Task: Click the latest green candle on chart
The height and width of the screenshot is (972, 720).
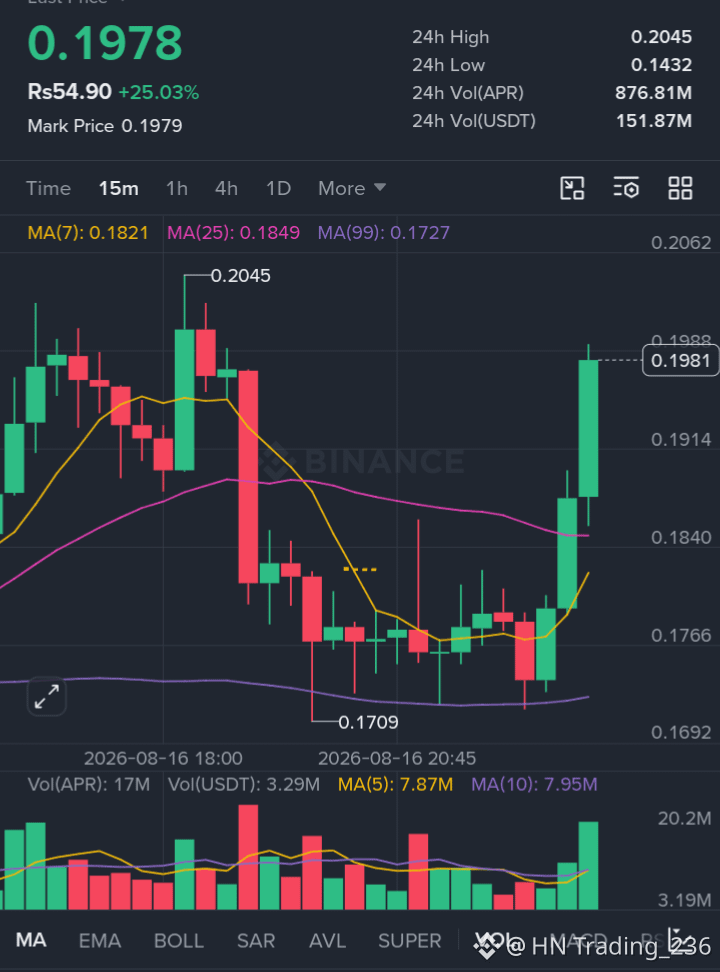Action: [x=589, y=428]
